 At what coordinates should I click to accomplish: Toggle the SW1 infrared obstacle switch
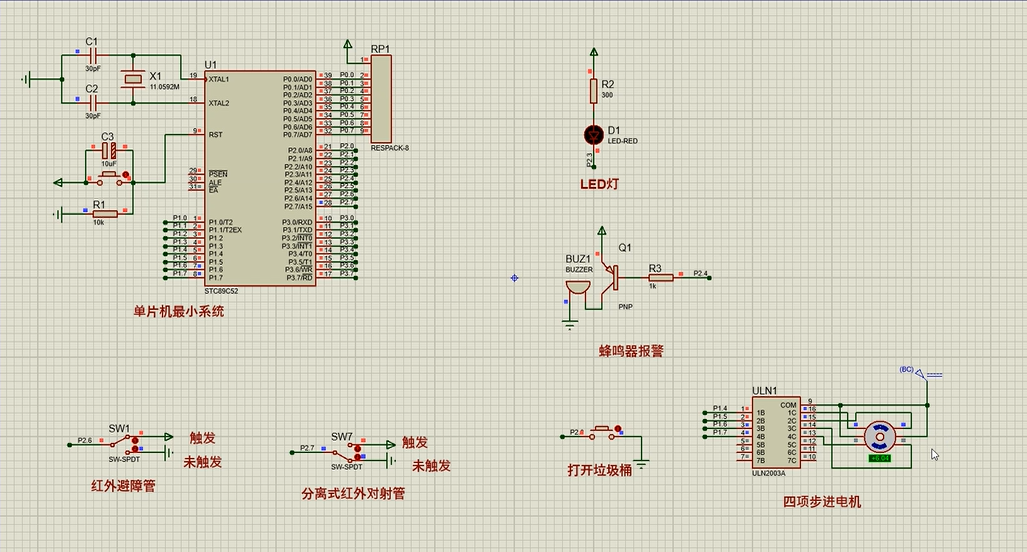pos(136,443)
